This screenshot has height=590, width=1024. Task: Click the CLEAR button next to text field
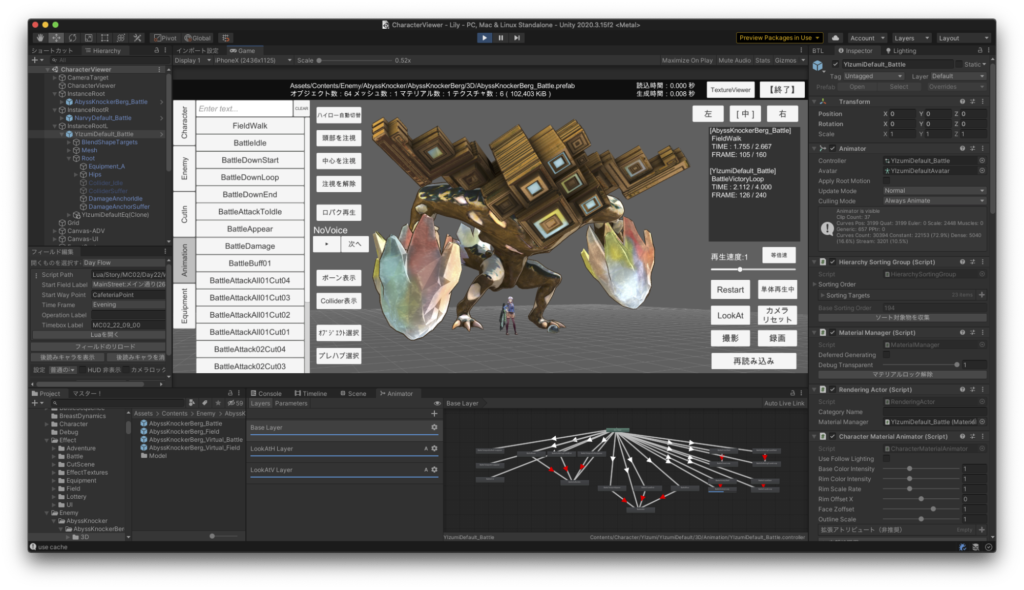tap(301, 108)
